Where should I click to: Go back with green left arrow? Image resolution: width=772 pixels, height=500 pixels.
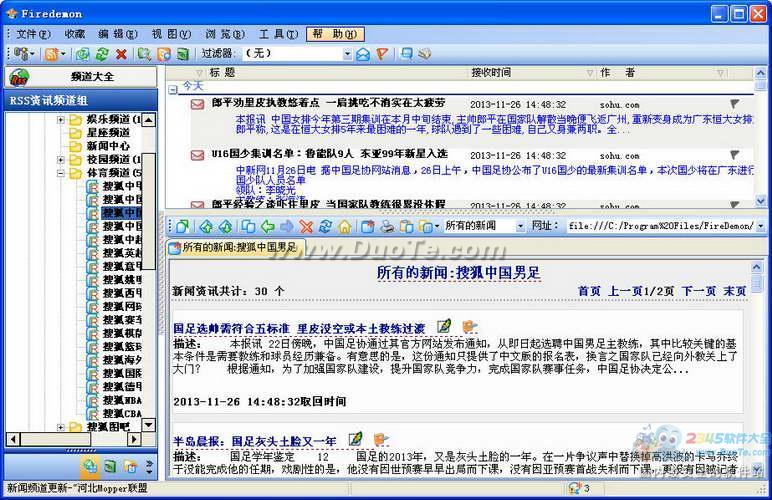coord(268,226)
